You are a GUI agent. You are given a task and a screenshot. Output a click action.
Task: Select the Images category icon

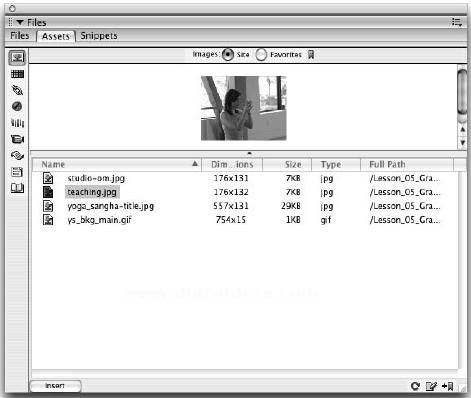(17, 58)
